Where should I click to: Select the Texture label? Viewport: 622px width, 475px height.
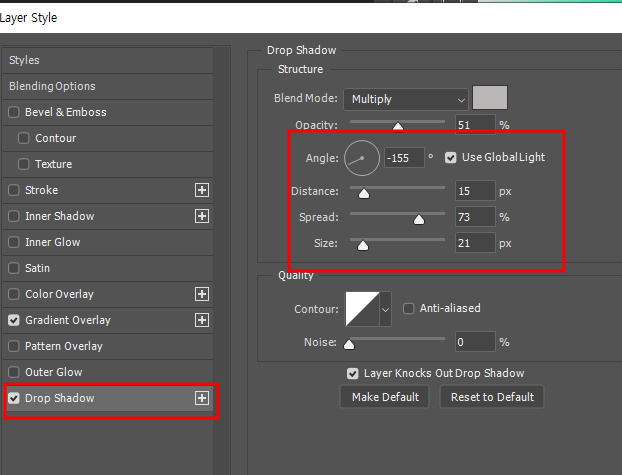tap(54, 164)
